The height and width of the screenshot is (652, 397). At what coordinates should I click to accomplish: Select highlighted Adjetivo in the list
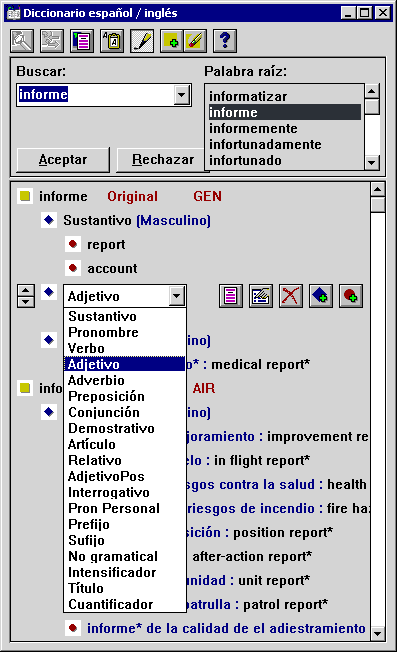coord(124,364)
